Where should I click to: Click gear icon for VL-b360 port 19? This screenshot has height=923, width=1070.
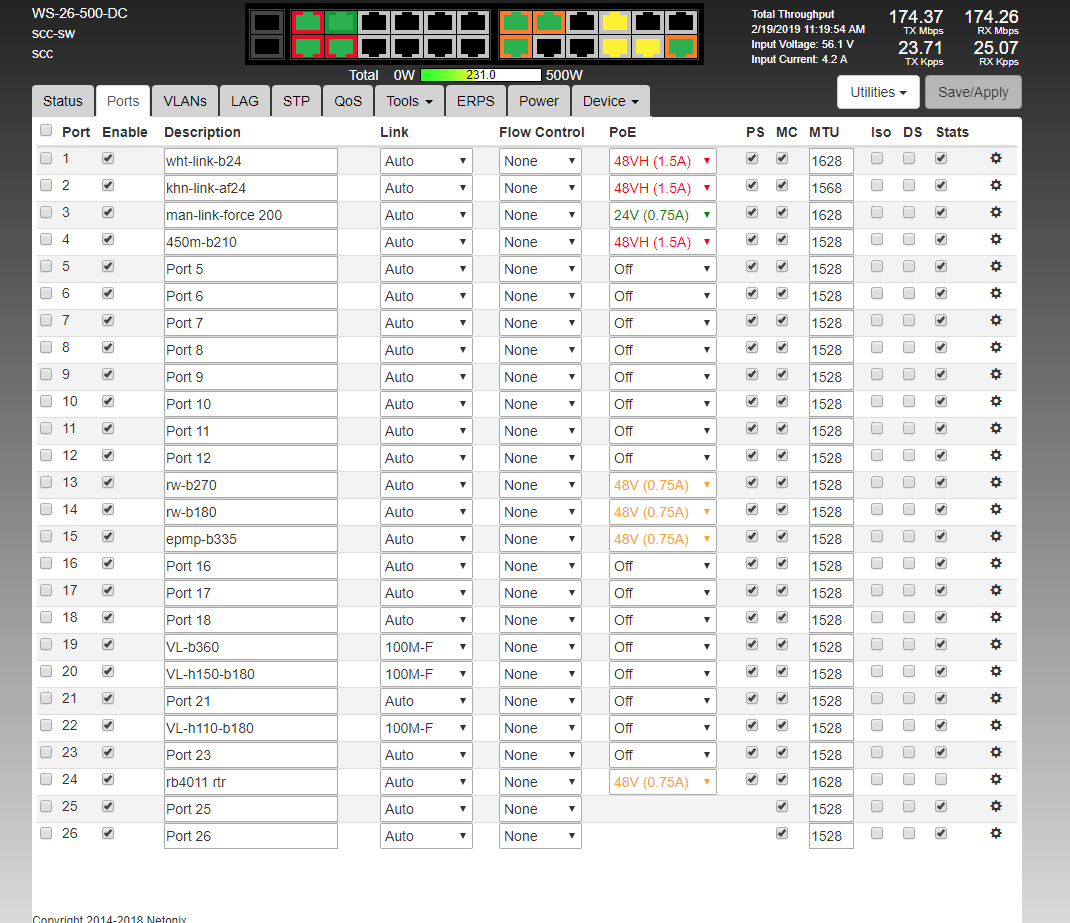995,644
